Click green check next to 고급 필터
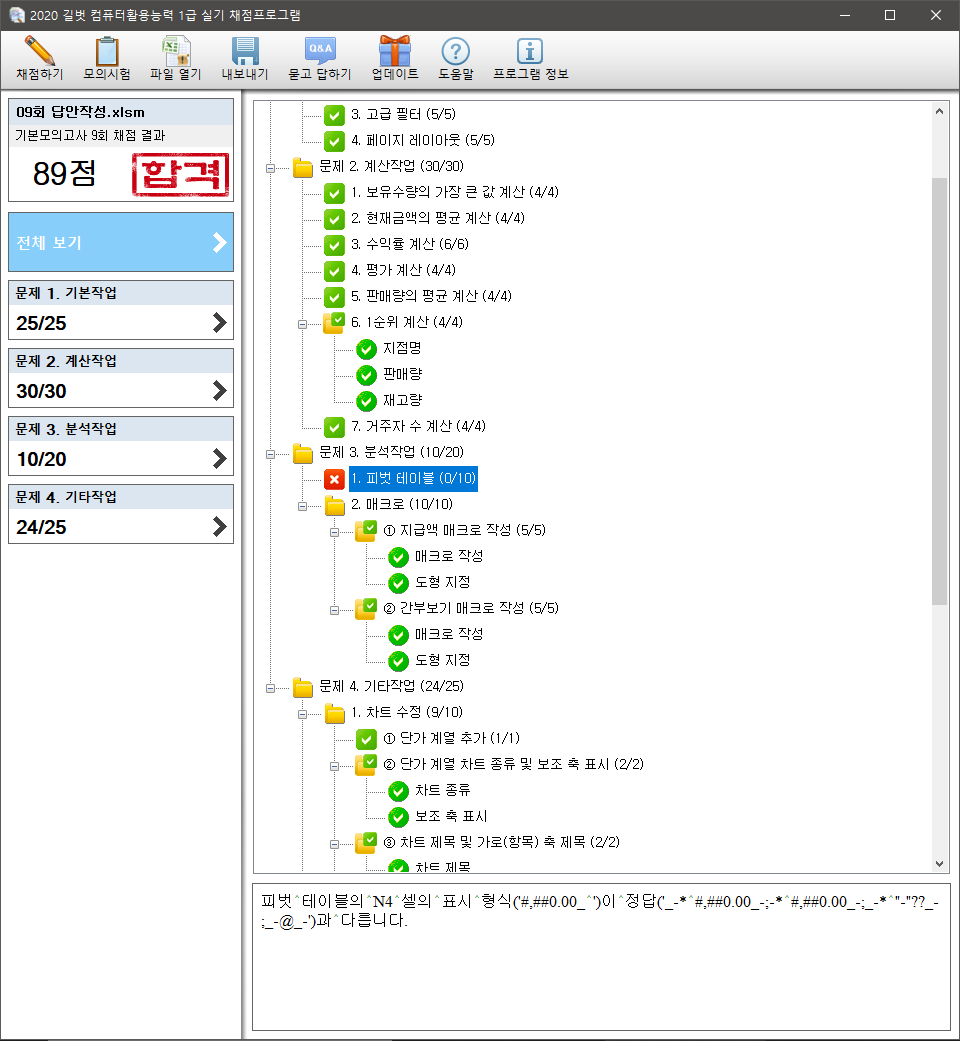 [x=334, y=115]
